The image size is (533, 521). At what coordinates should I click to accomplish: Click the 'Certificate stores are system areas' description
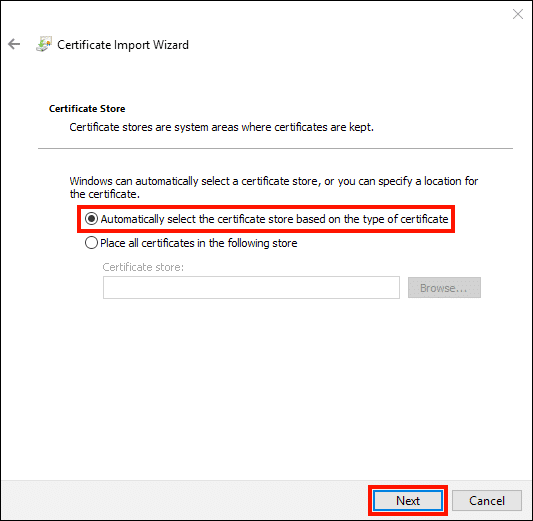(x=221, y=127)
